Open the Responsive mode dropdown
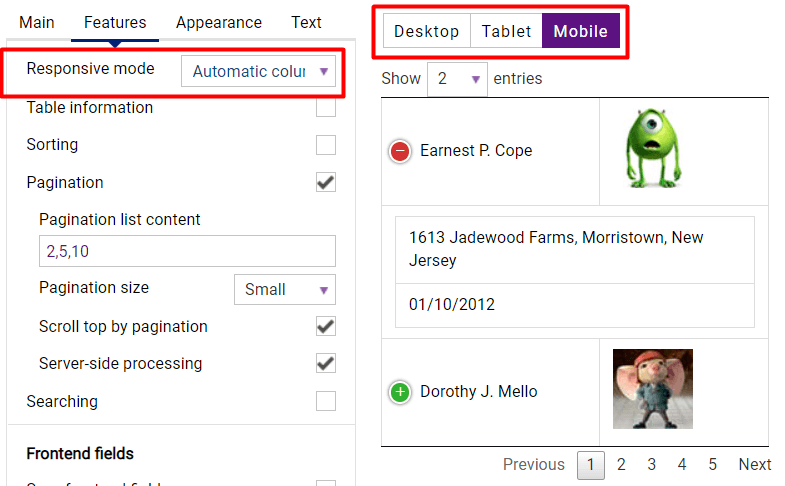 (258, 71)
